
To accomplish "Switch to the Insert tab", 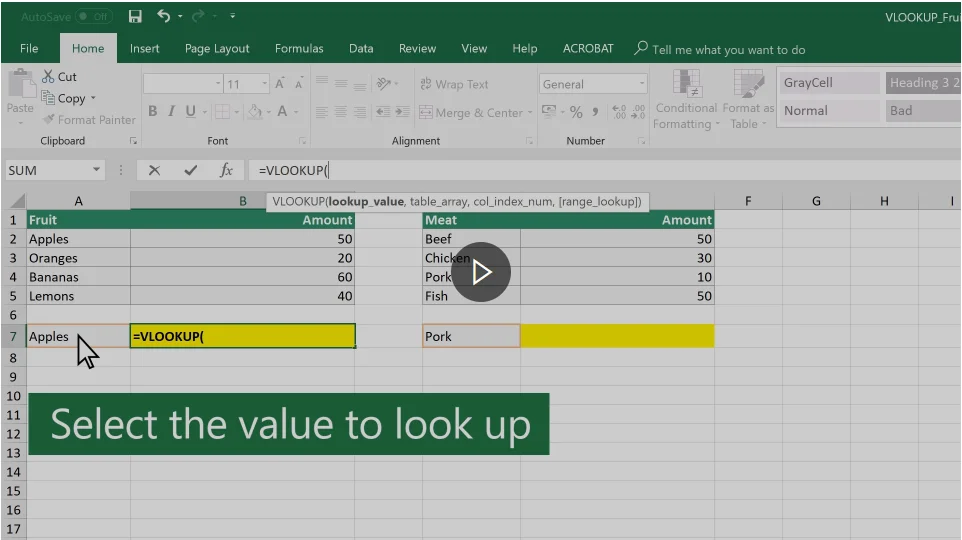I will [x=144, y=48].
